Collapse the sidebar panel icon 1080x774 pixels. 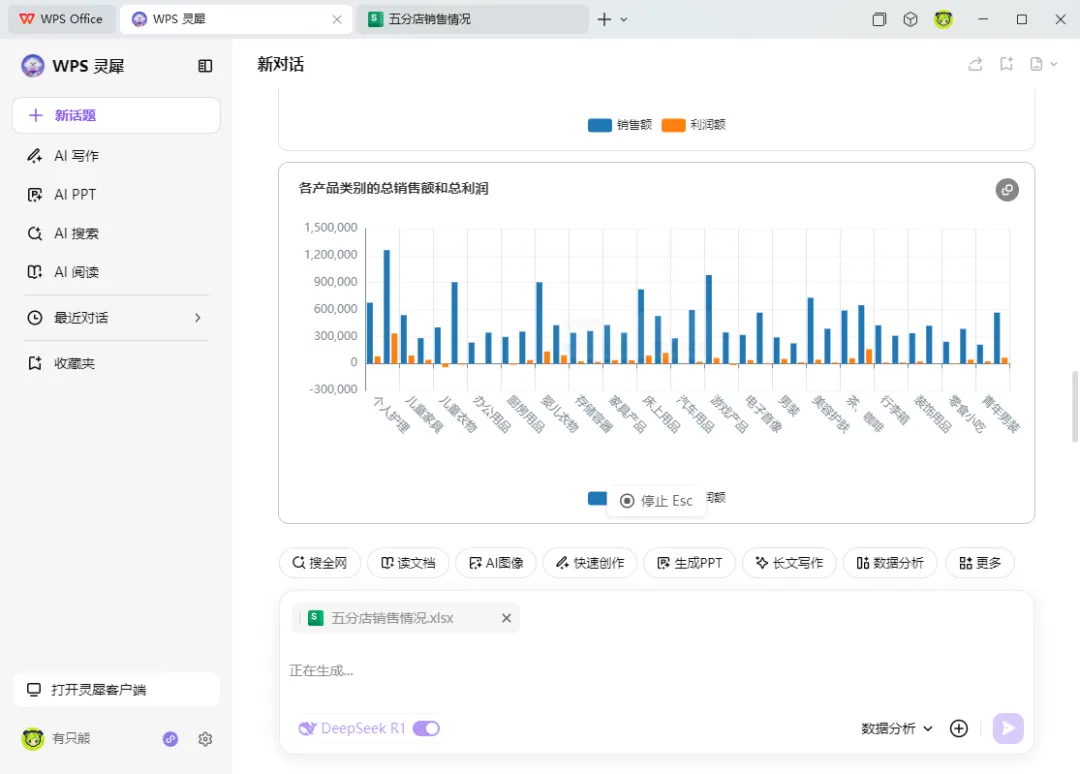205,66
